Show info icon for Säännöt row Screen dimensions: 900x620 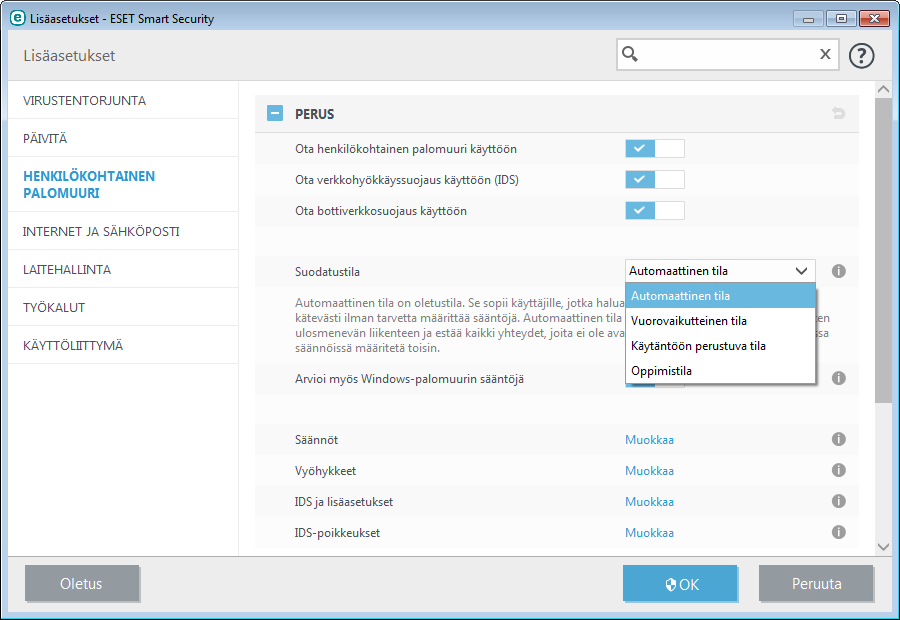pos(839,439)
